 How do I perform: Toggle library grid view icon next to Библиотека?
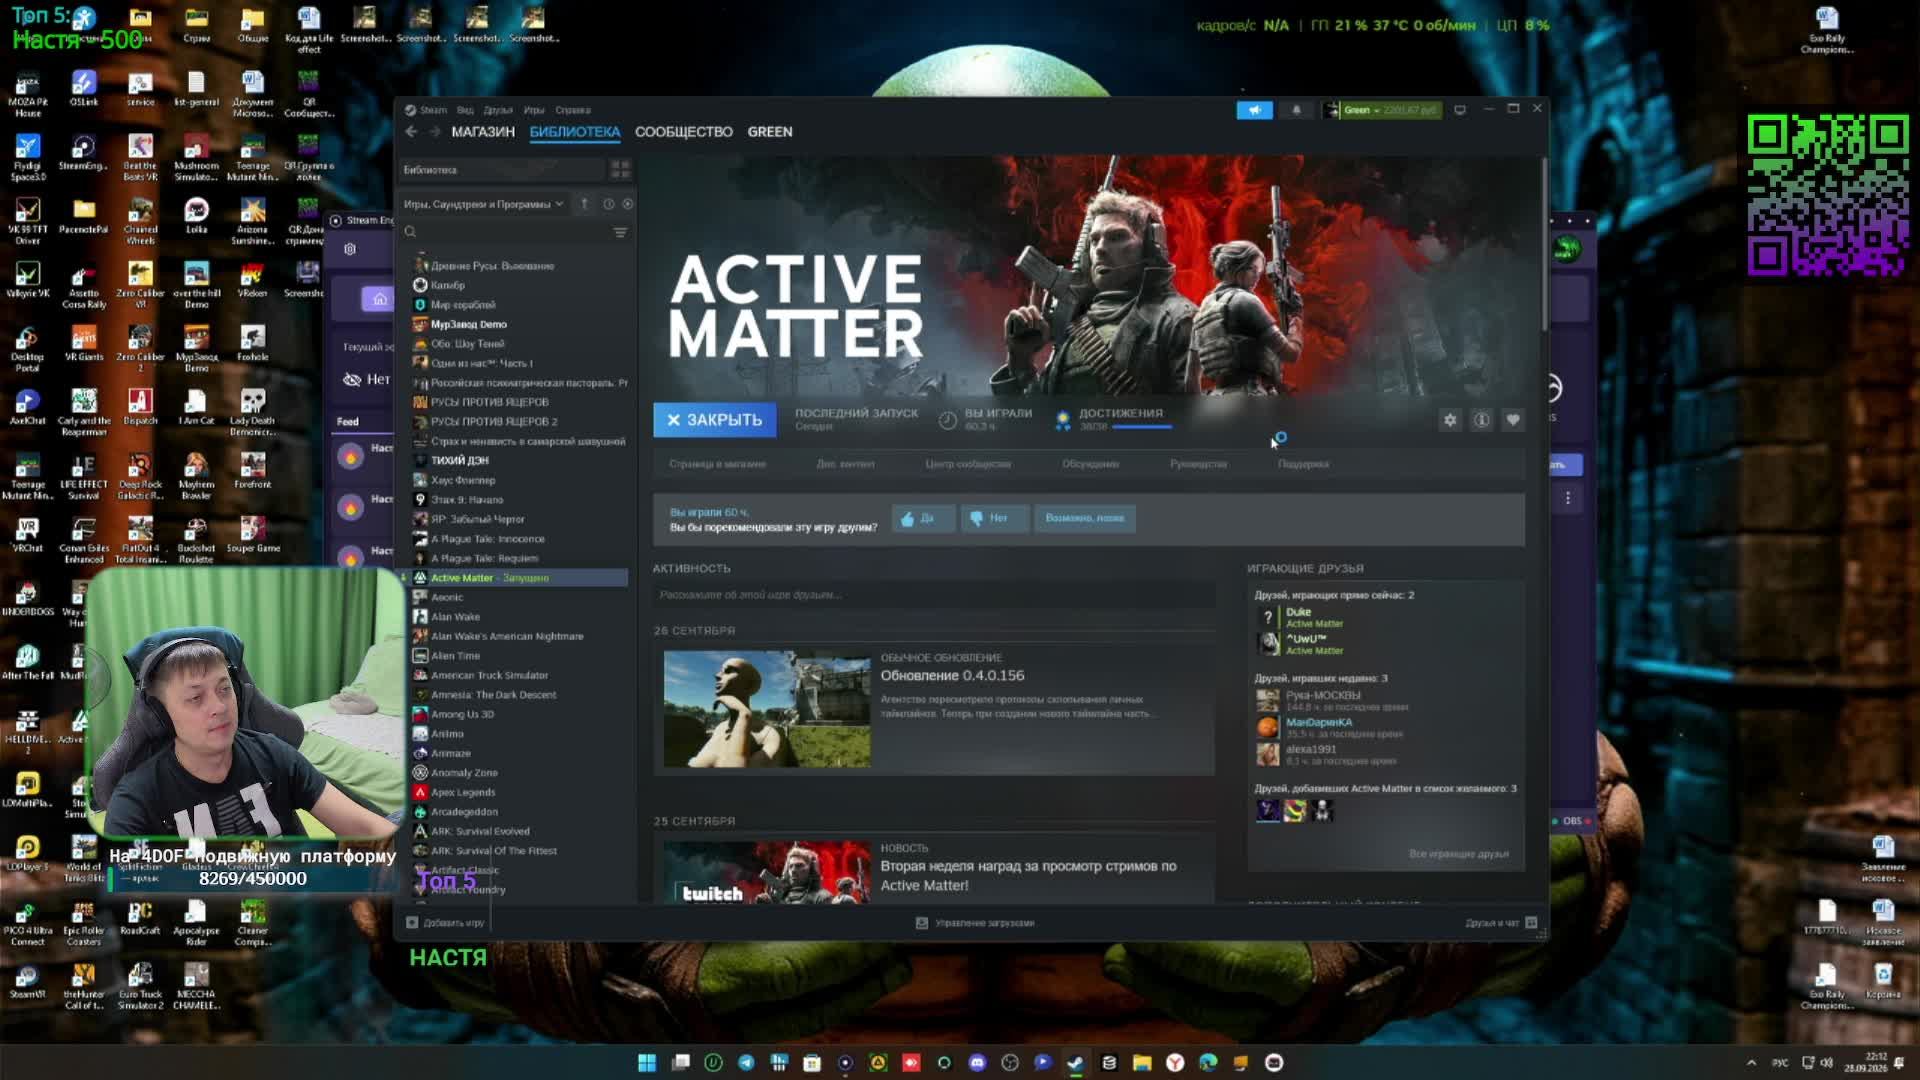pos(620,170)
